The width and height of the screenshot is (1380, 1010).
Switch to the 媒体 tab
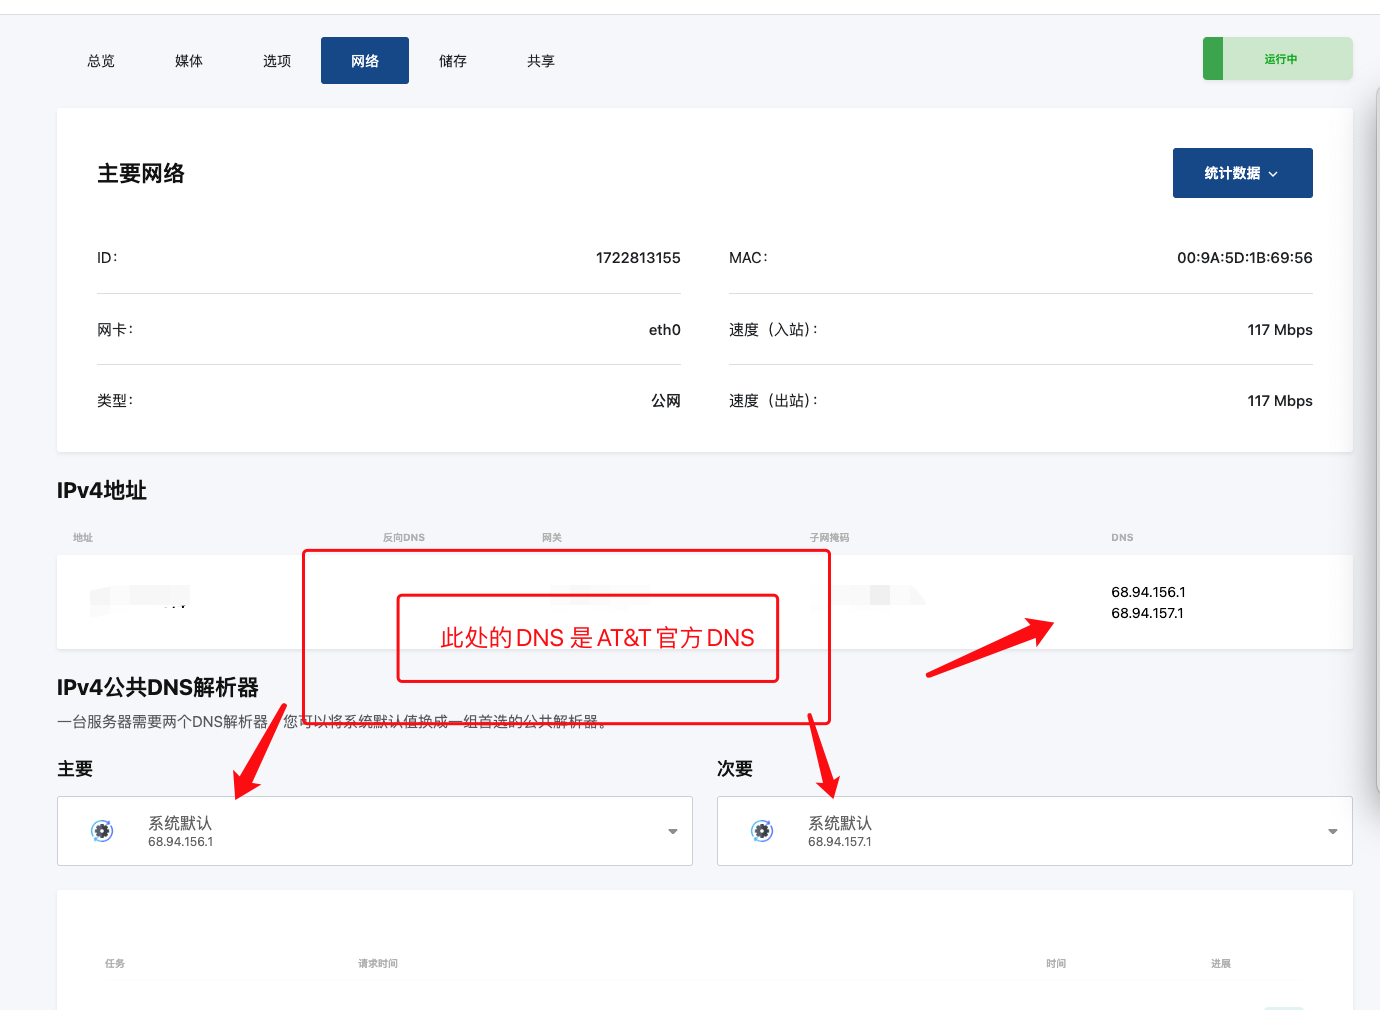(x=189, y=61)
